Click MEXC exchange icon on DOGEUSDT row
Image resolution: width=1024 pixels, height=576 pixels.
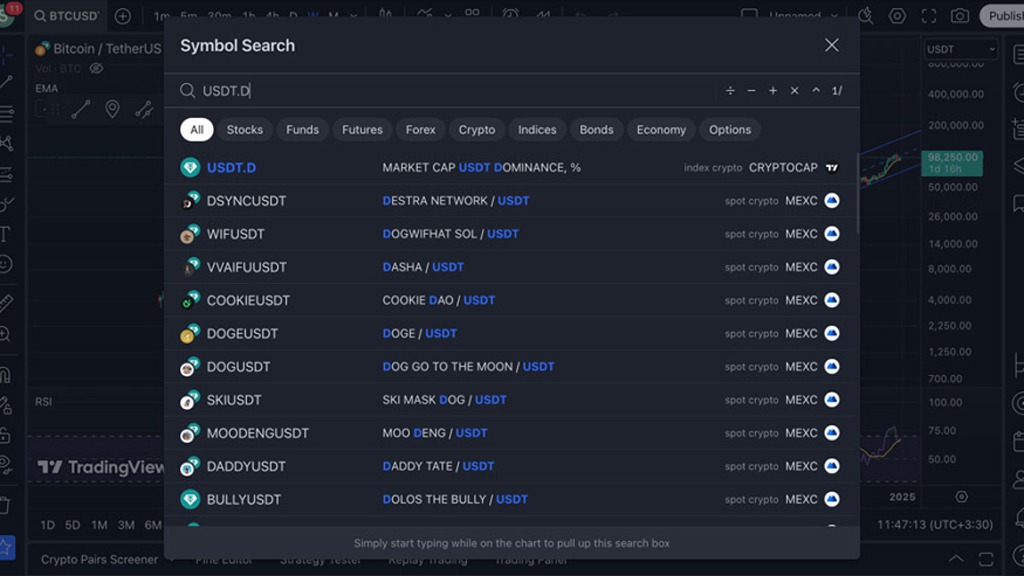[831, 333]
